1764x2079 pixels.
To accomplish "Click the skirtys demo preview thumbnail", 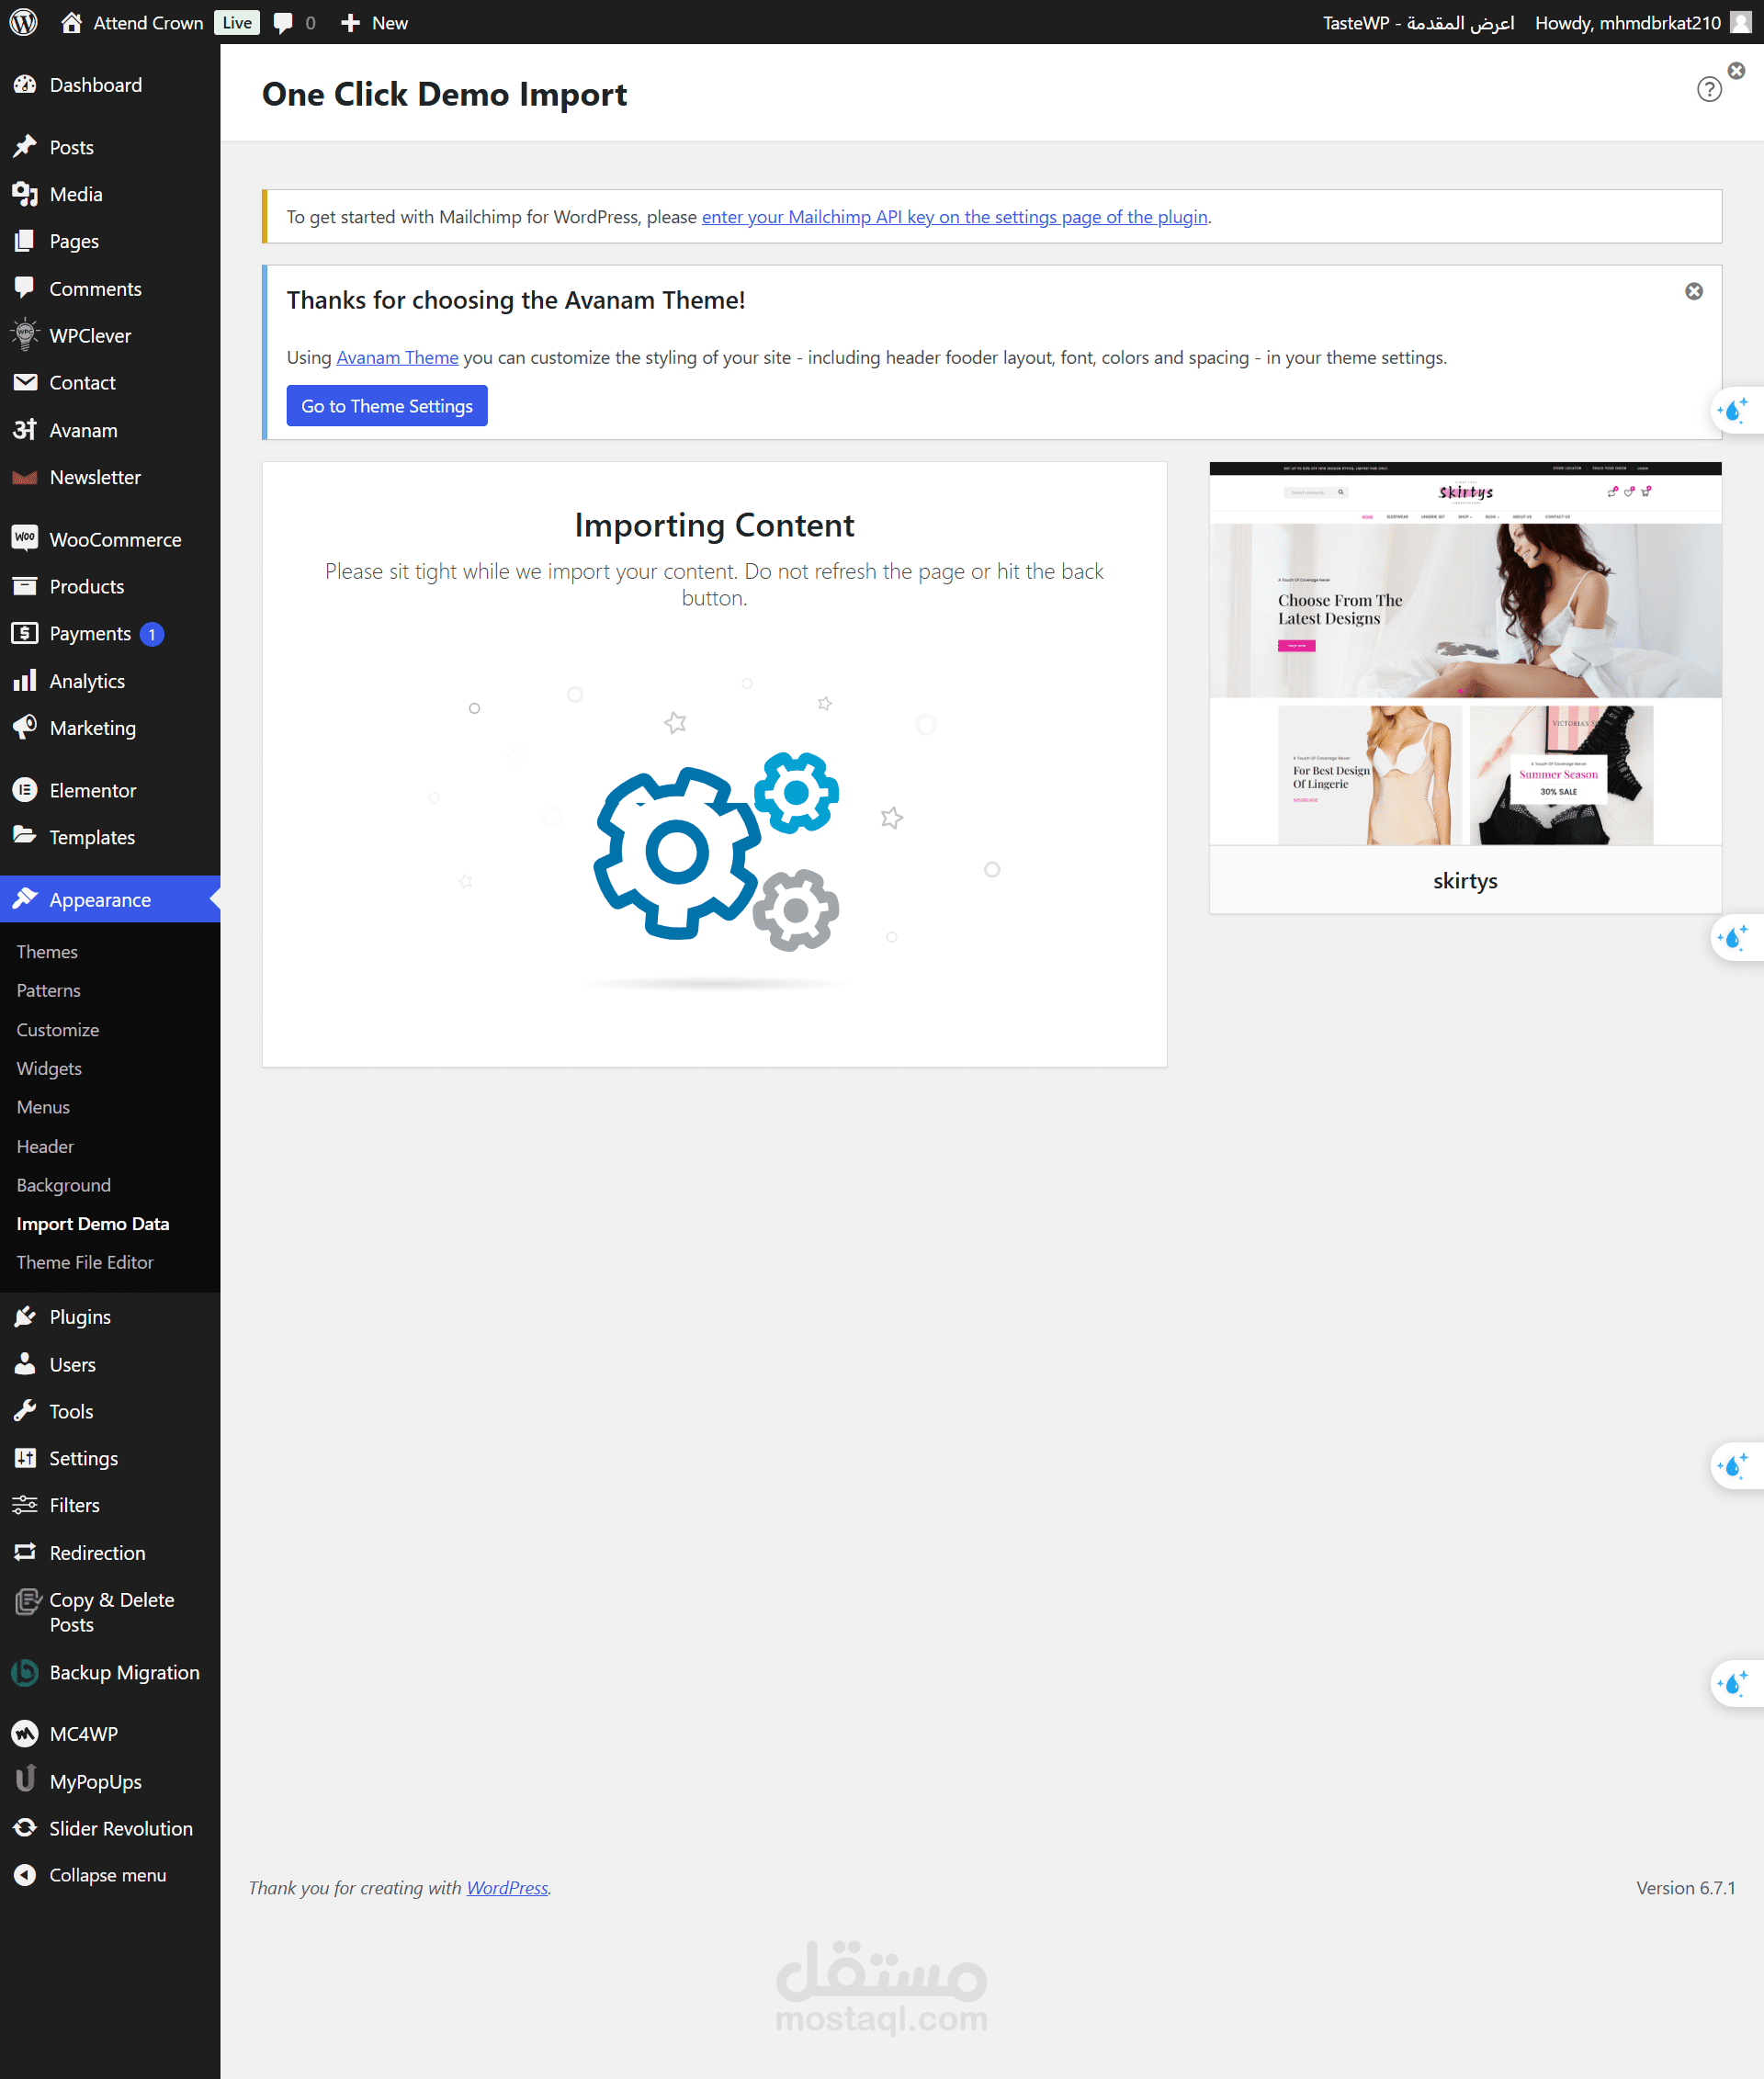I will point(1465,654).
